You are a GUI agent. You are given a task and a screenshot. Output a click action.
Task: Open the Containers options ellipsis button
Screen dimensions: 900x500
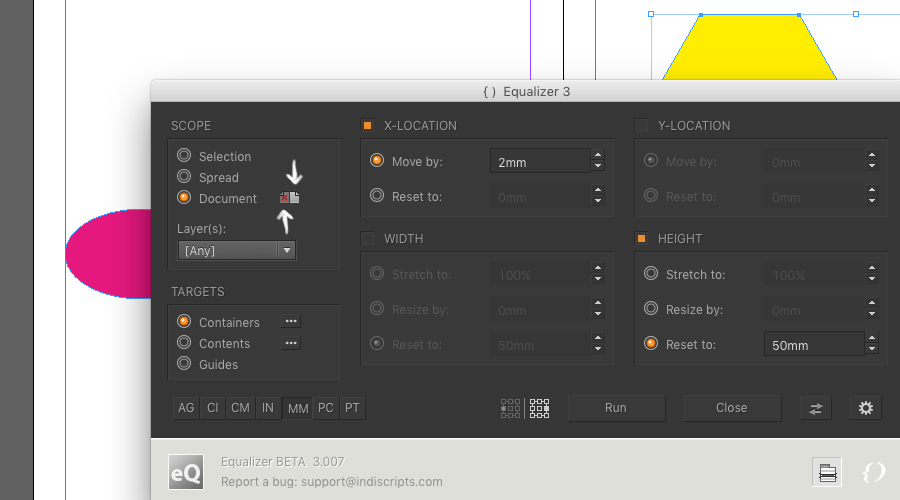pyautogui.click(x=291, y=322)
